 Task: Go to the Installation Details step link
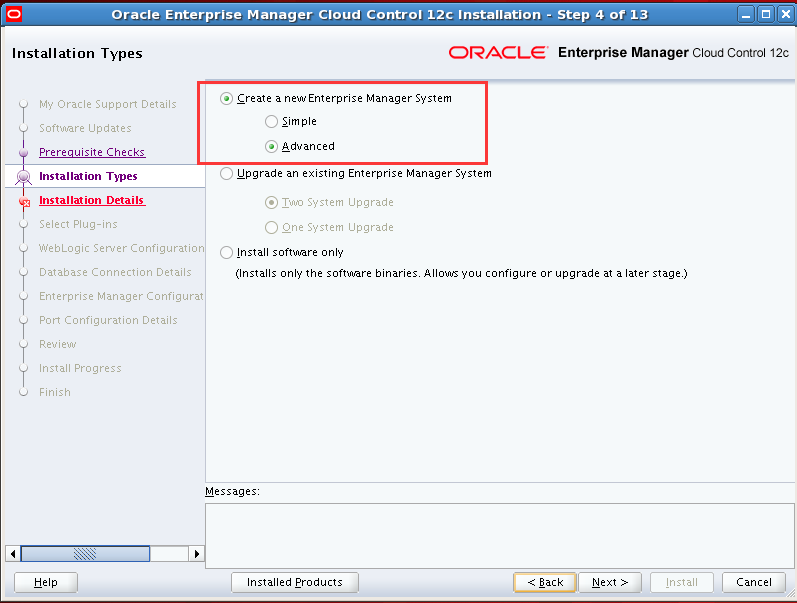point(92,200)
